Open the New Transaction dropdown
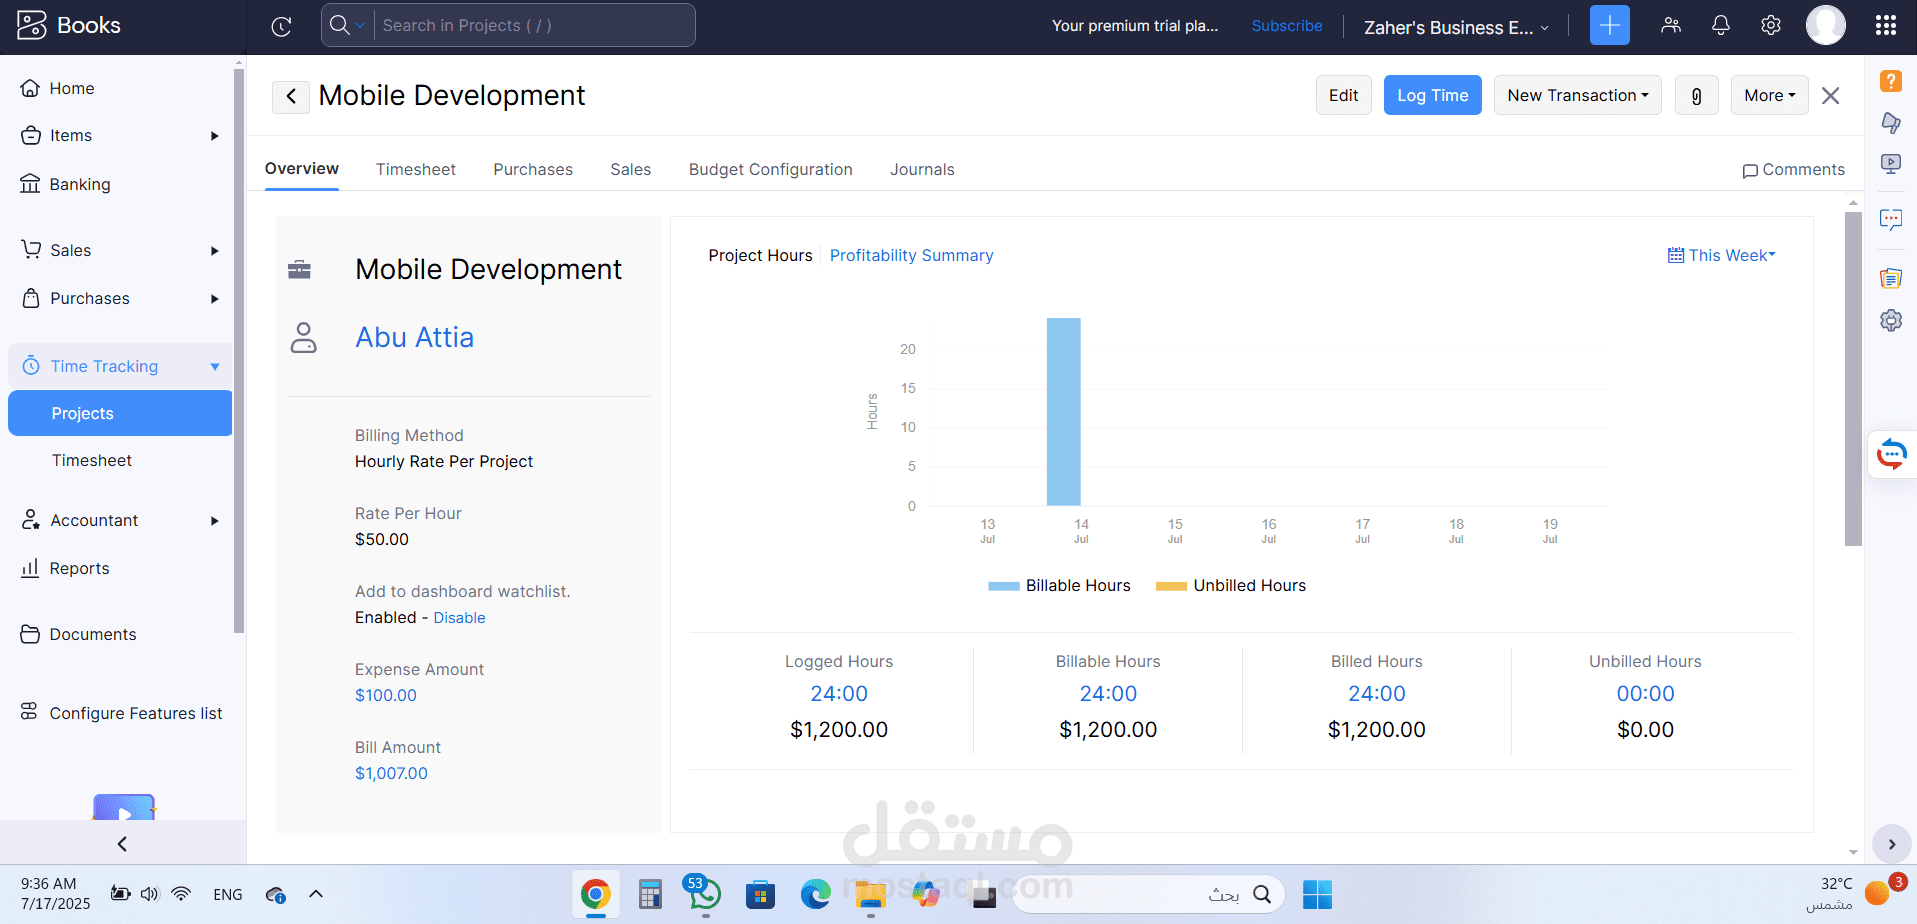Viewport: 1917px width, 924px height. tap(1577, 96)
